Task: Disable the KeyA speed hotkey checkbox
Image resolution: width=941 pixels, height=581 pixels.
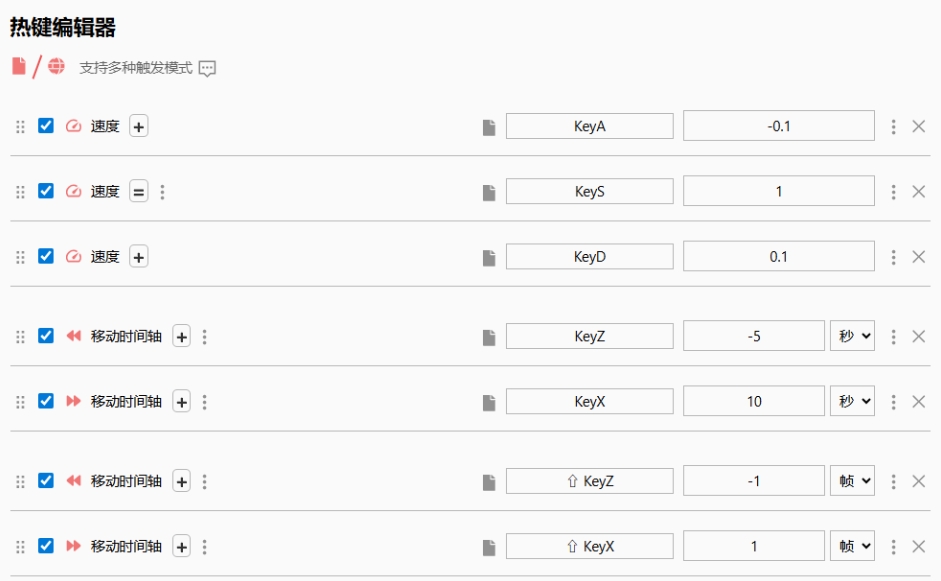Action: [46, 126]
